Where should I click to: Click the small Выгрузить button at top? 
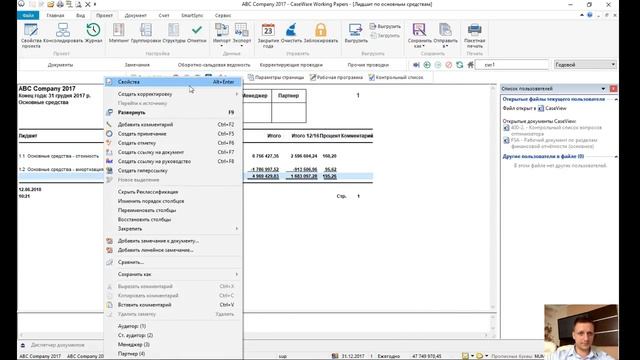pos(385,26)
